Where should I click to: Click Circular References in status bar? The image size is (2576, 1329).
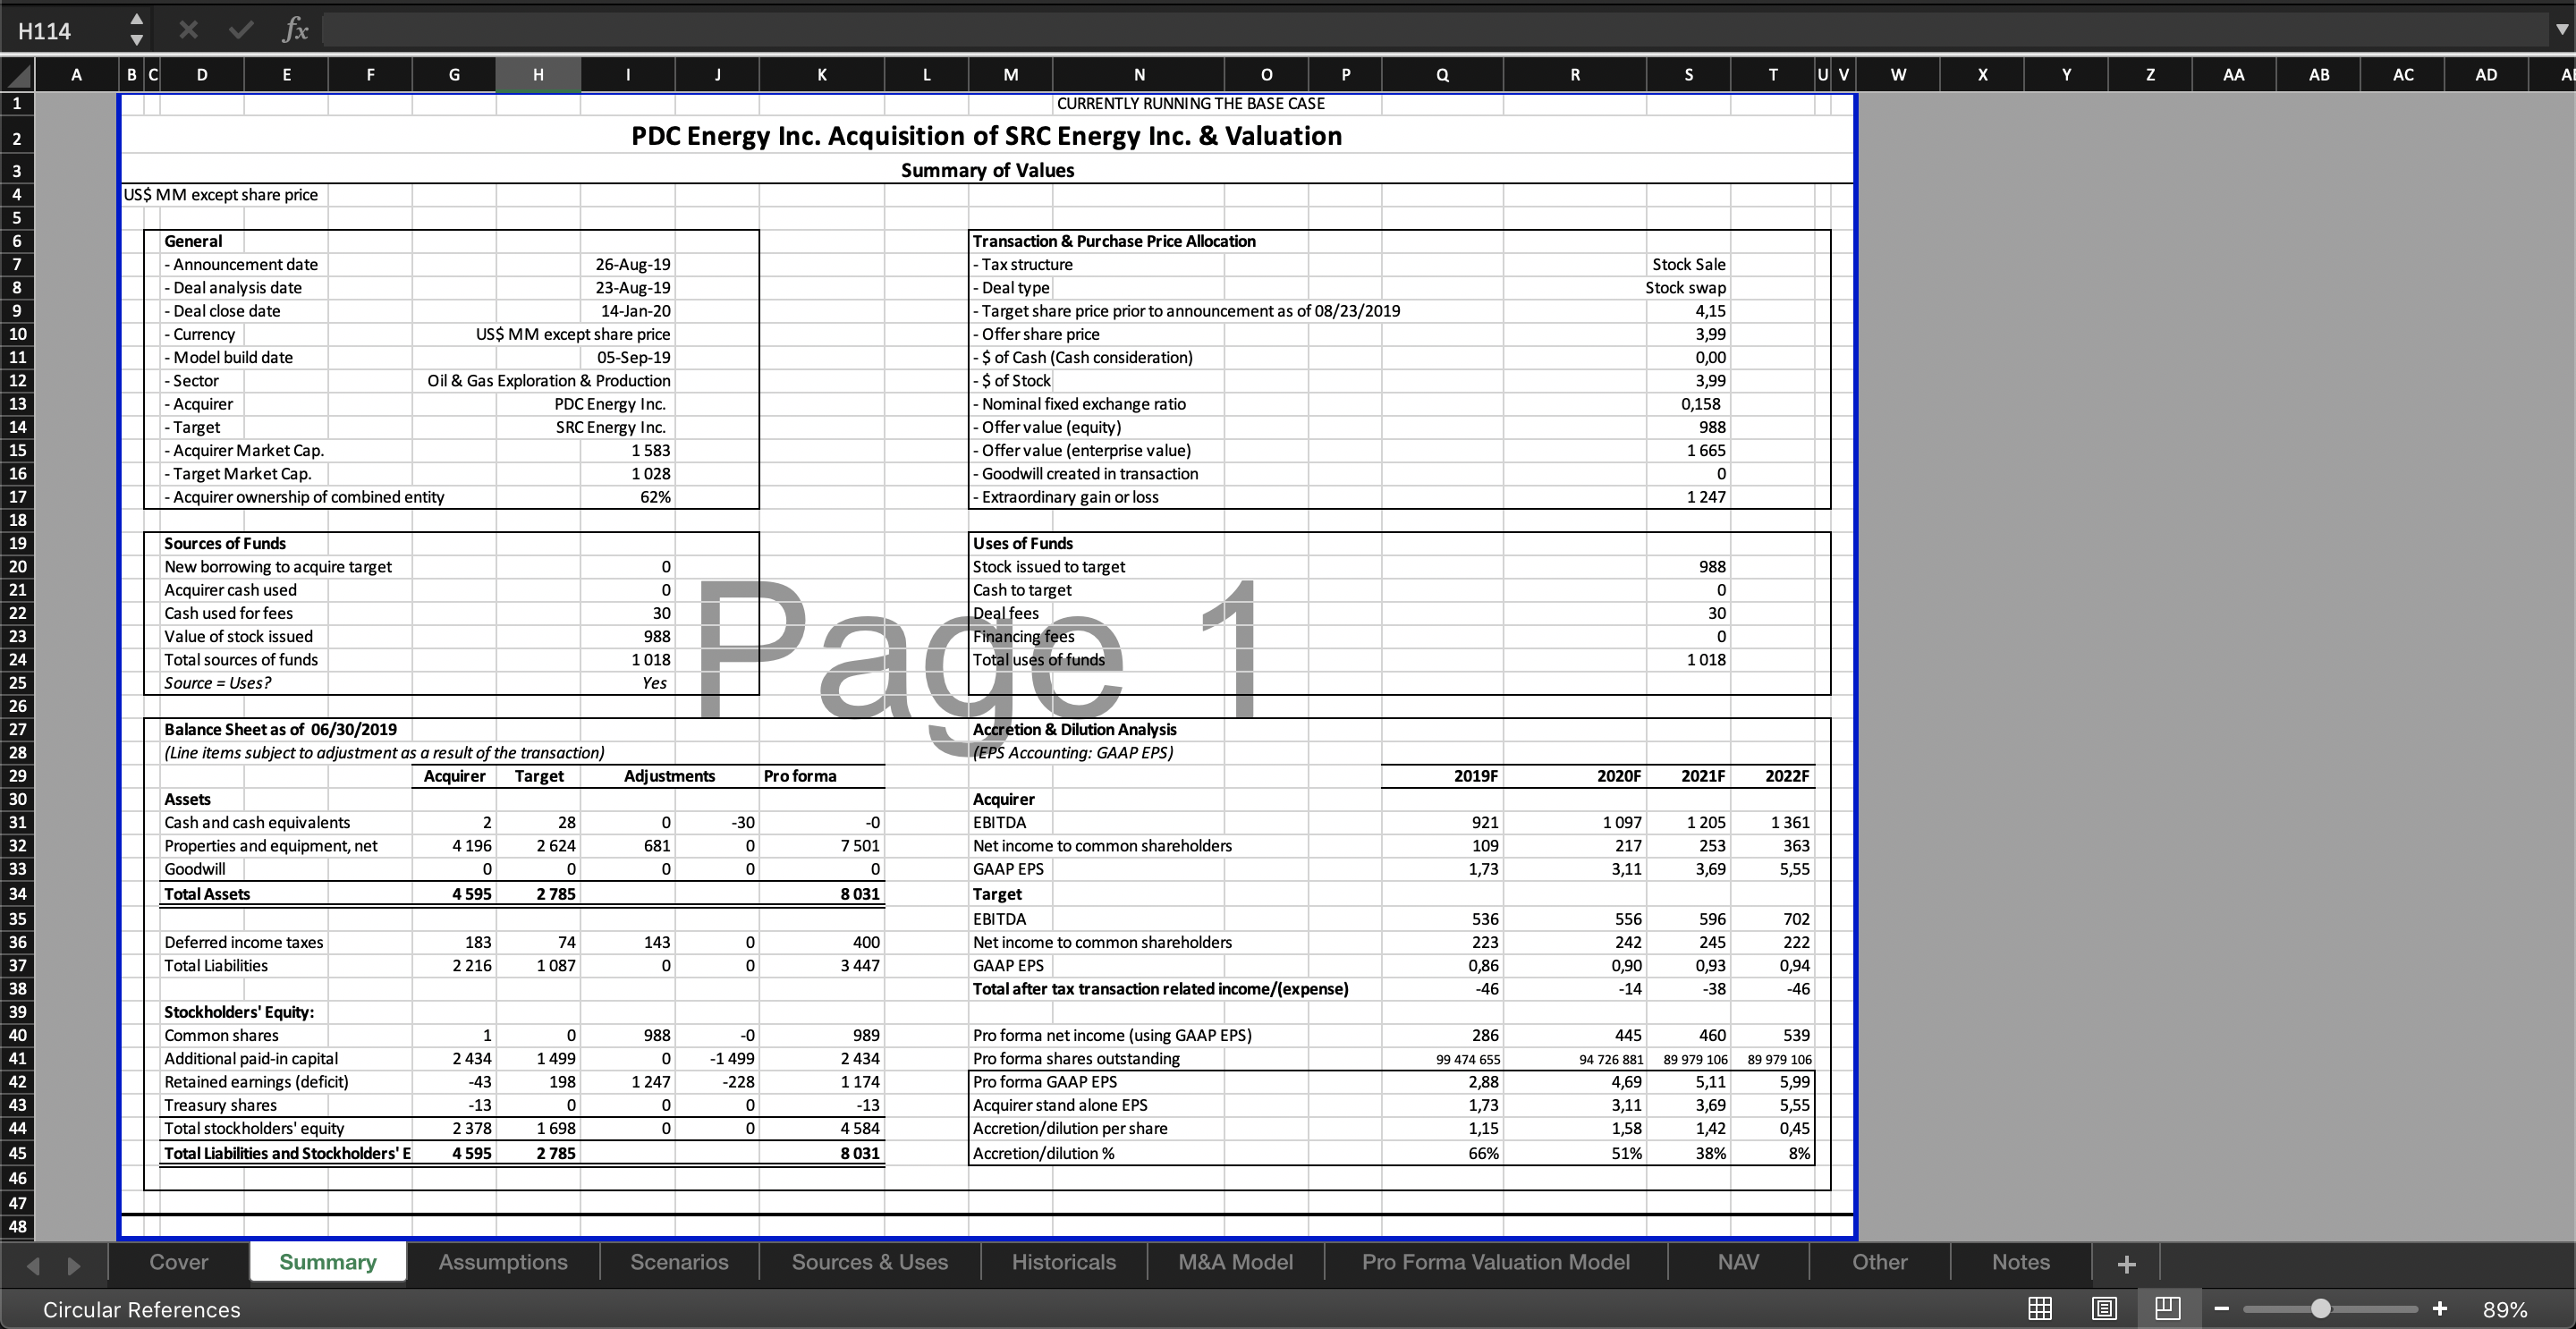(x=142, y=1310)
